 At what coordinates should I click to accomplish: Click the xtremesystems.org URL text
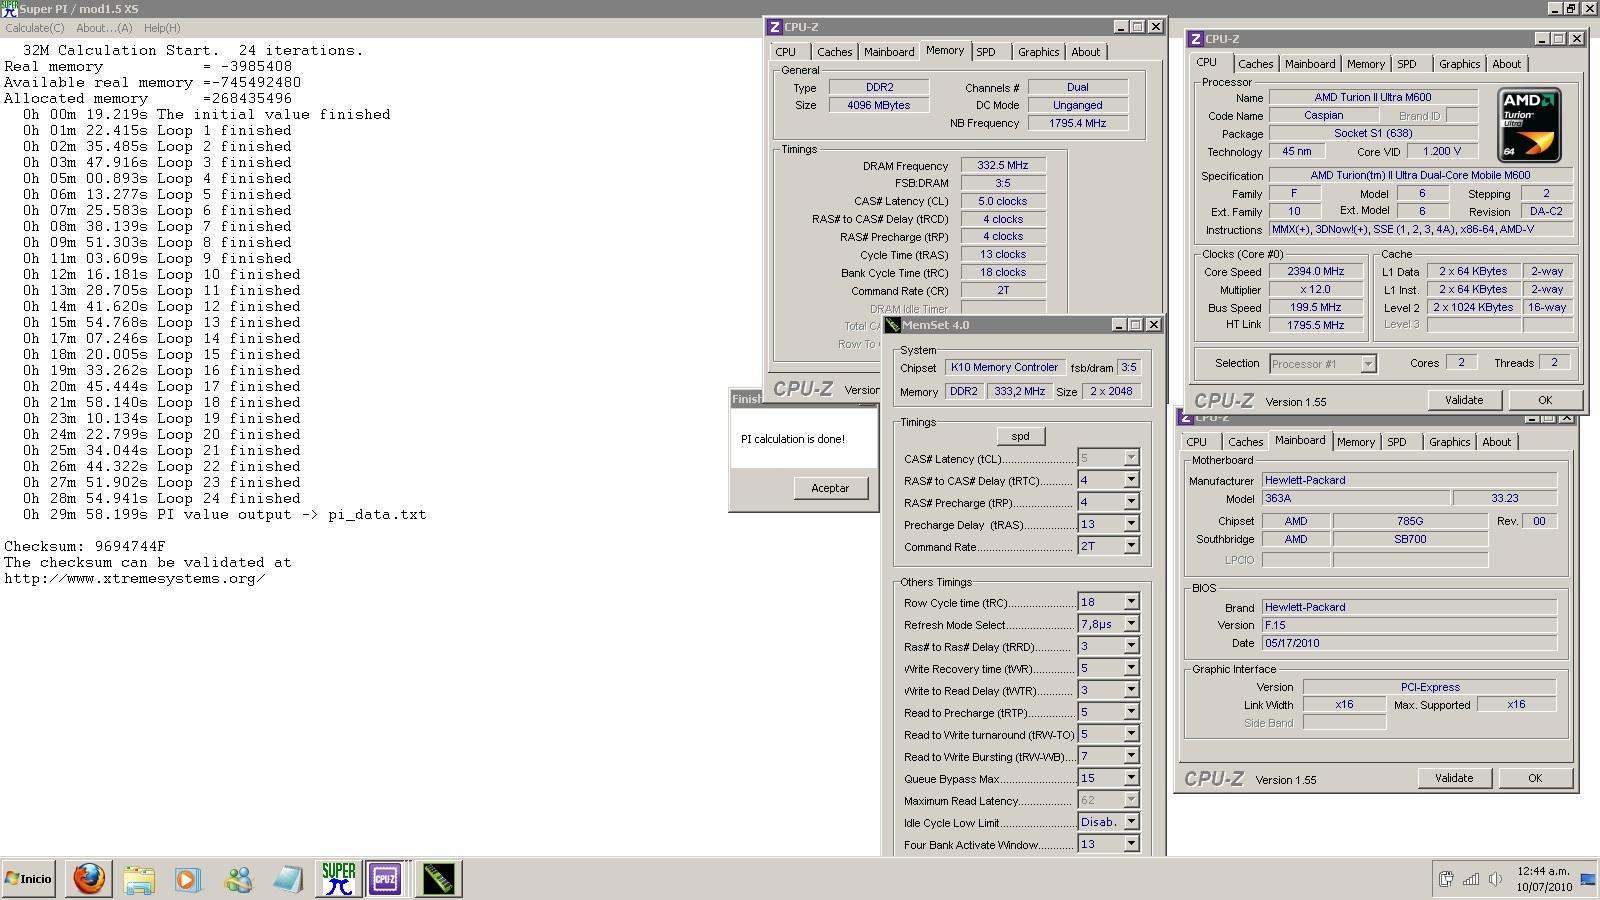point(135,579)
